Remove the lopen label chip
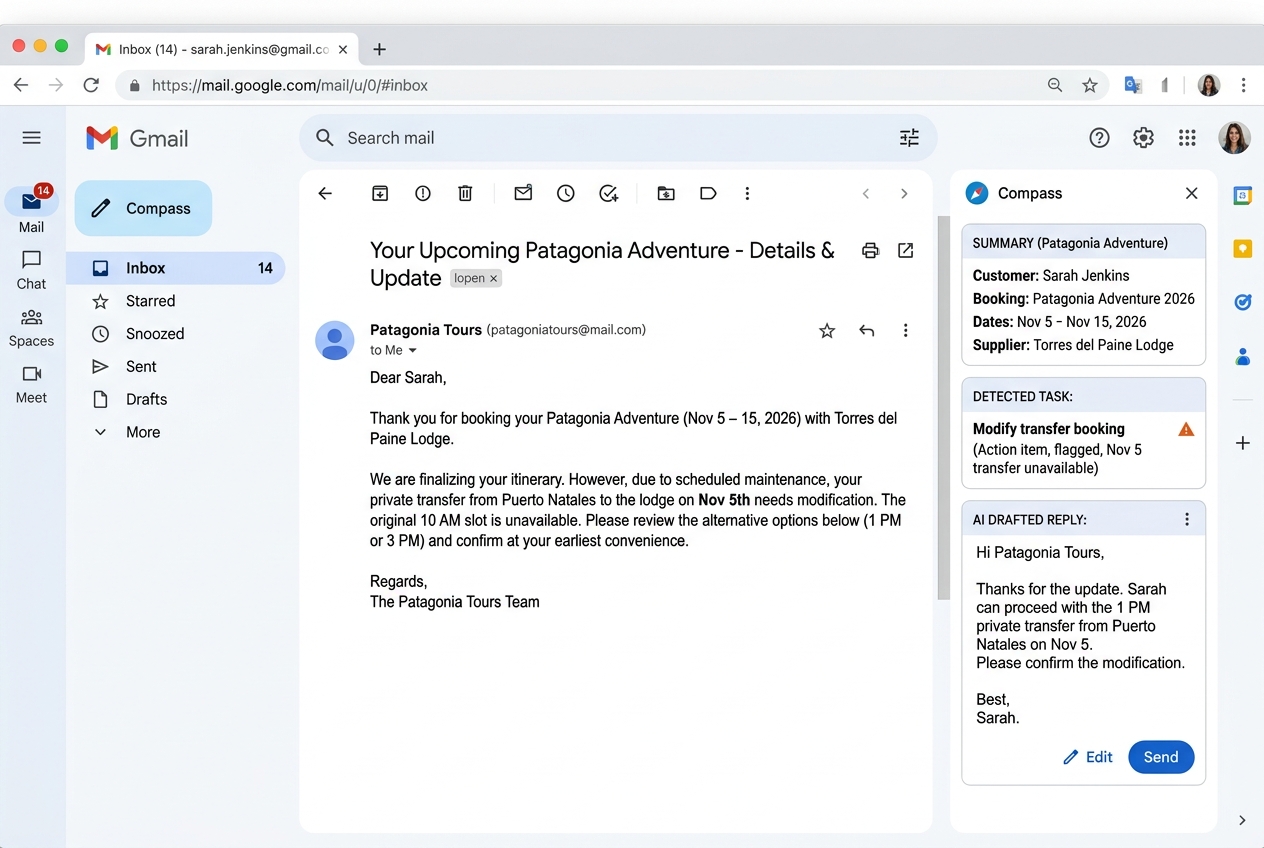The image size is (1264, 848). (x=493, y=279)
